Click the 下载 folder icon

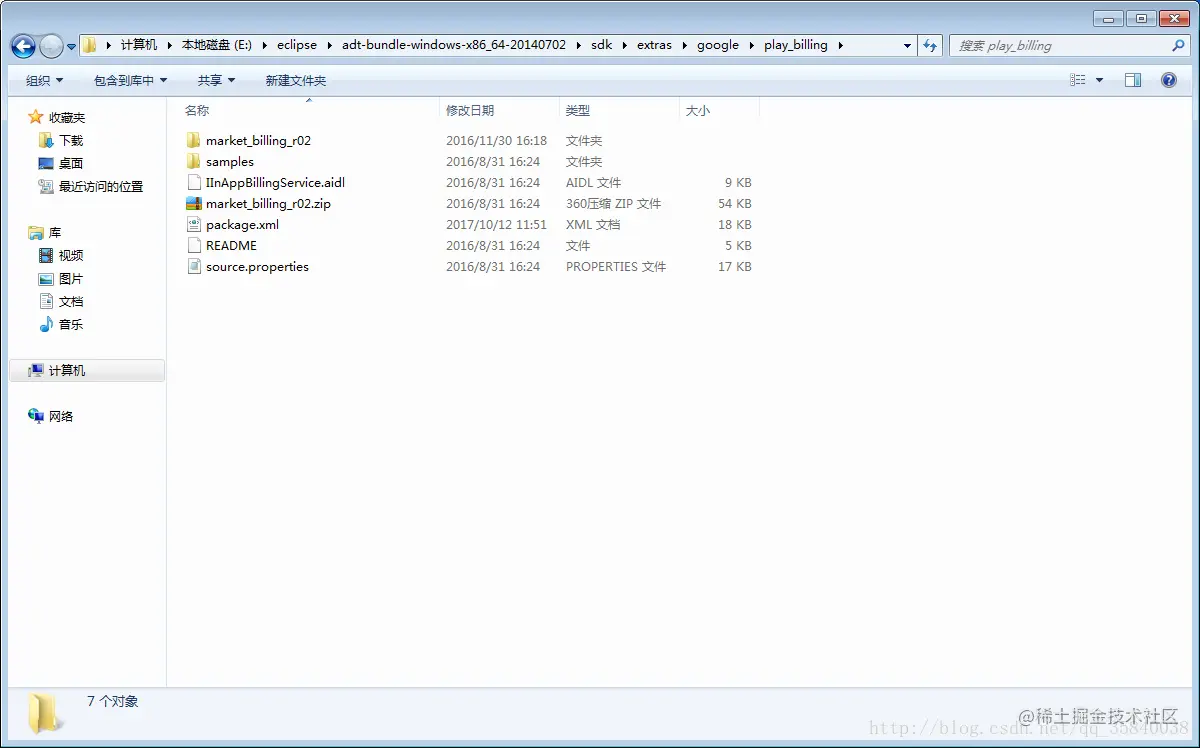click(x=45, y=140)
